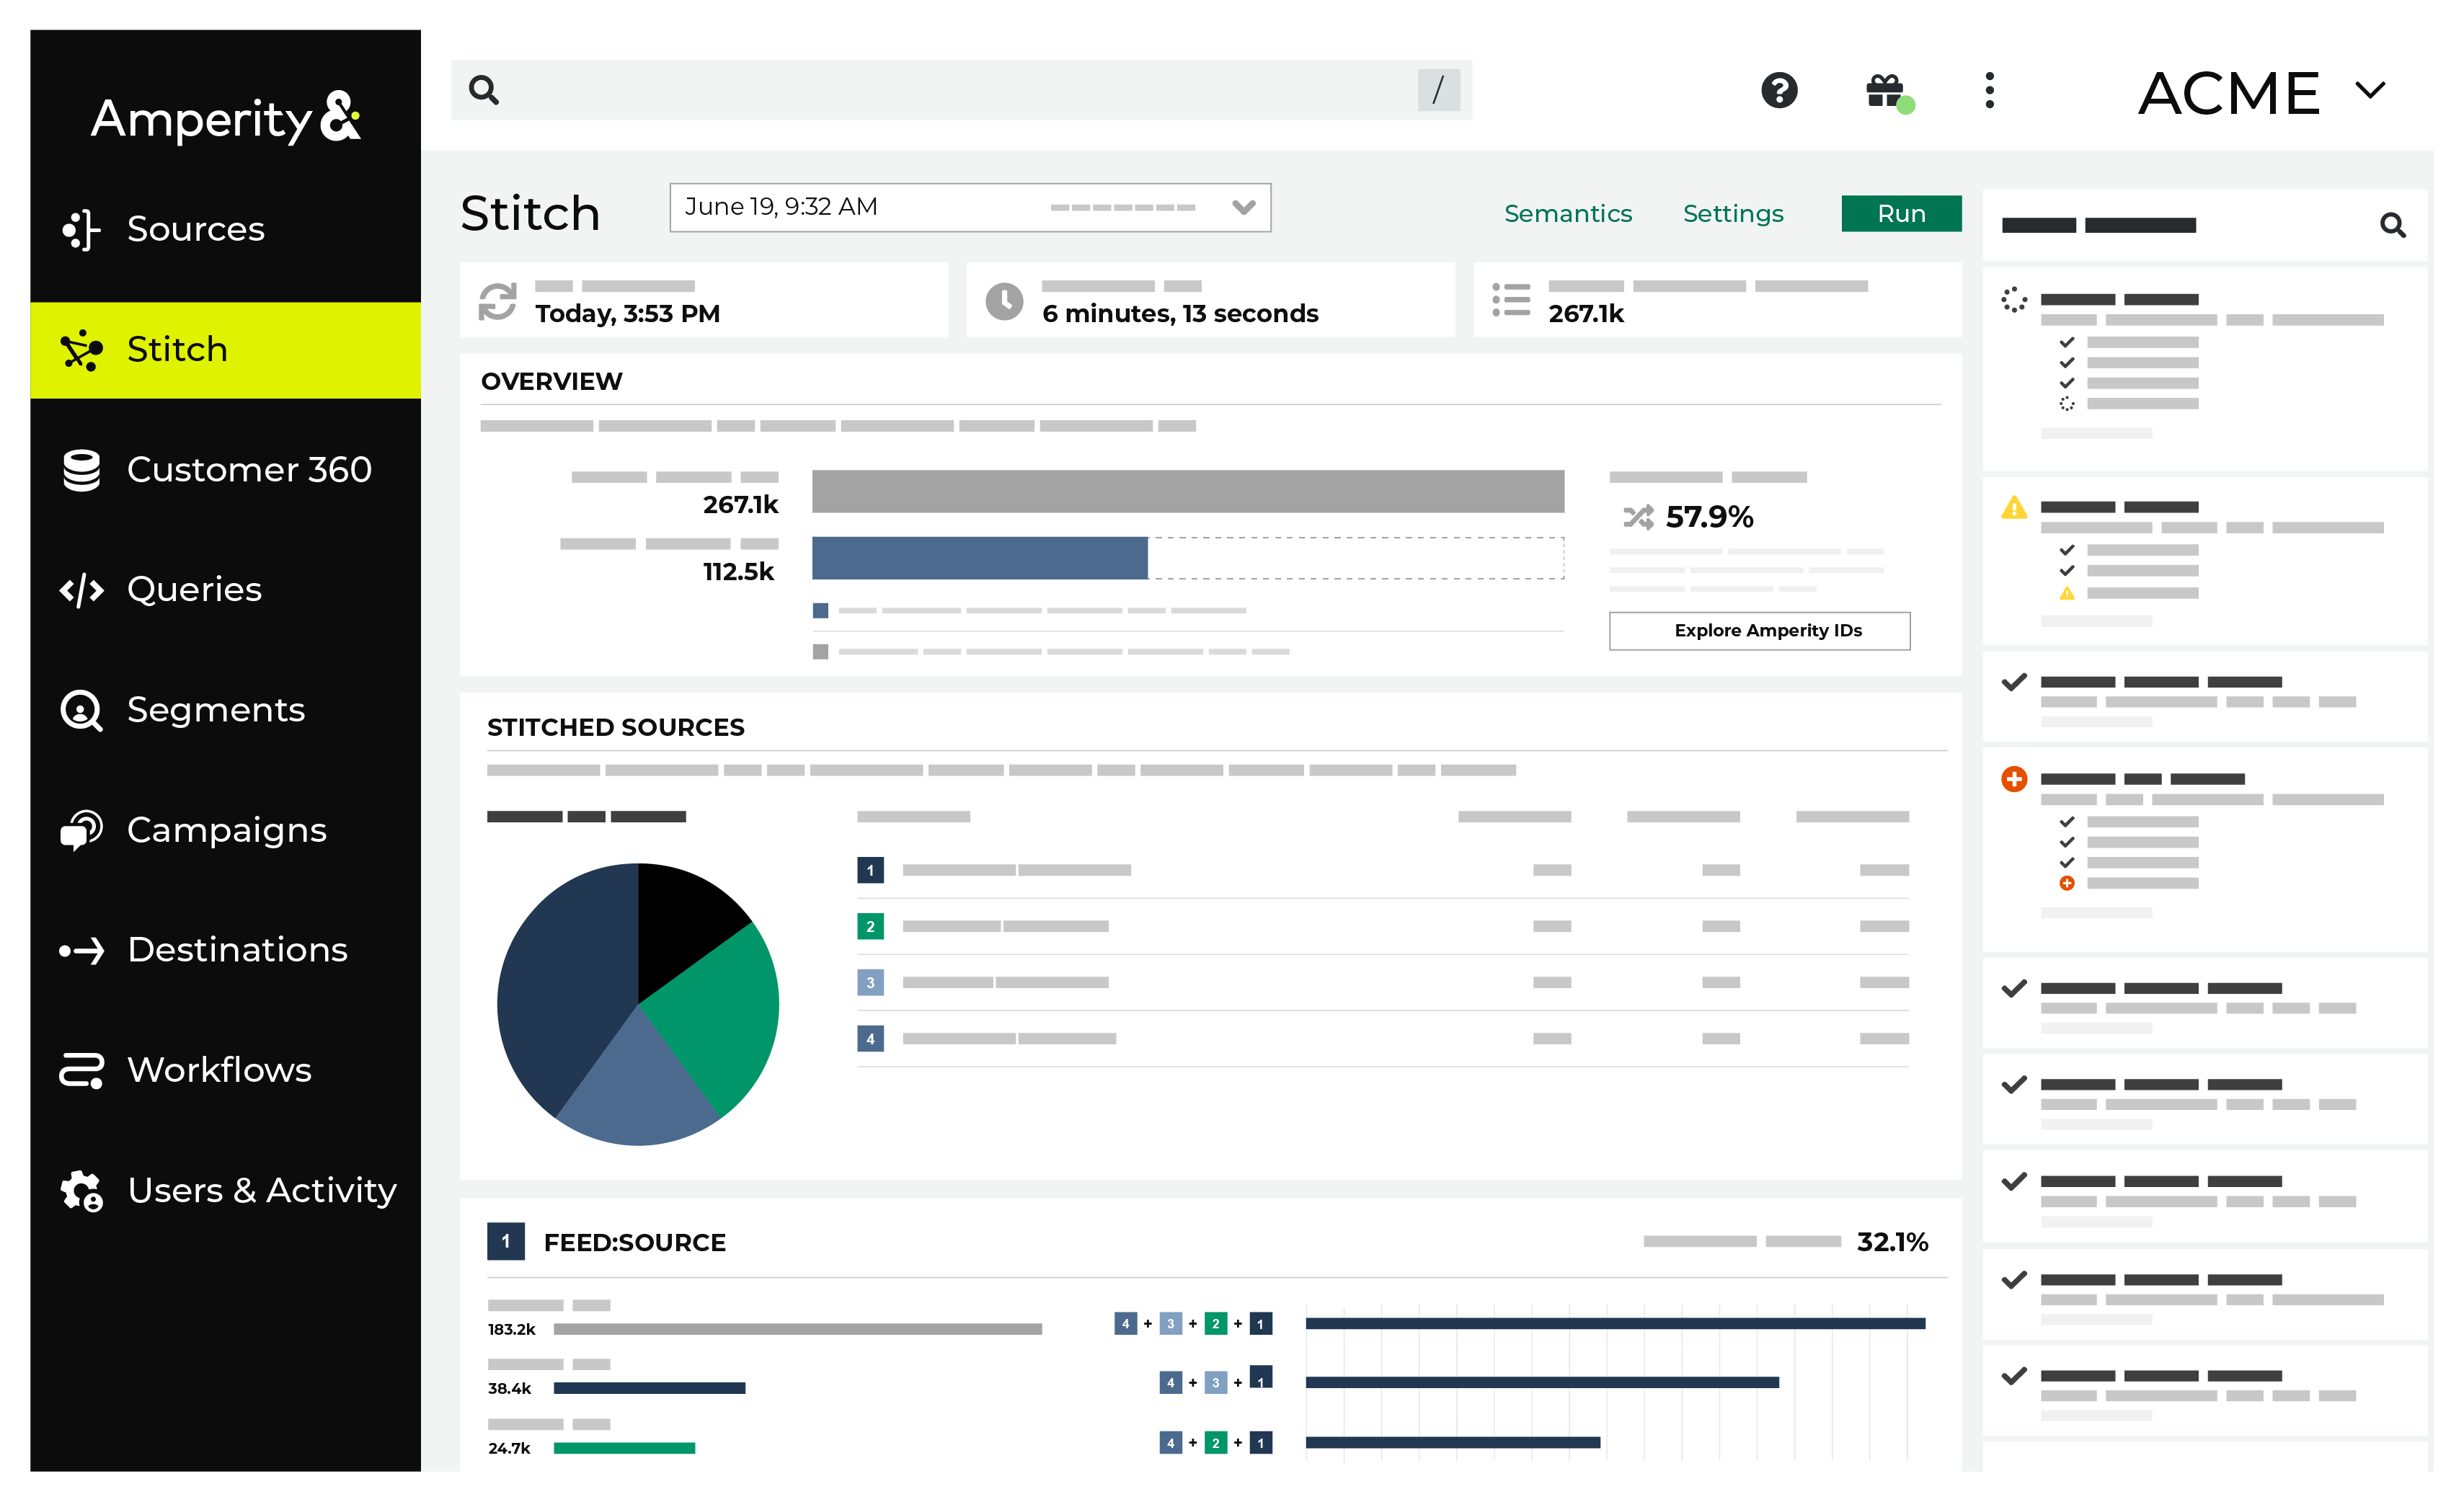Open the Semantics link
Image resolution: width=2464 pixels, height=1502 pixels.
coord(1567,214)
